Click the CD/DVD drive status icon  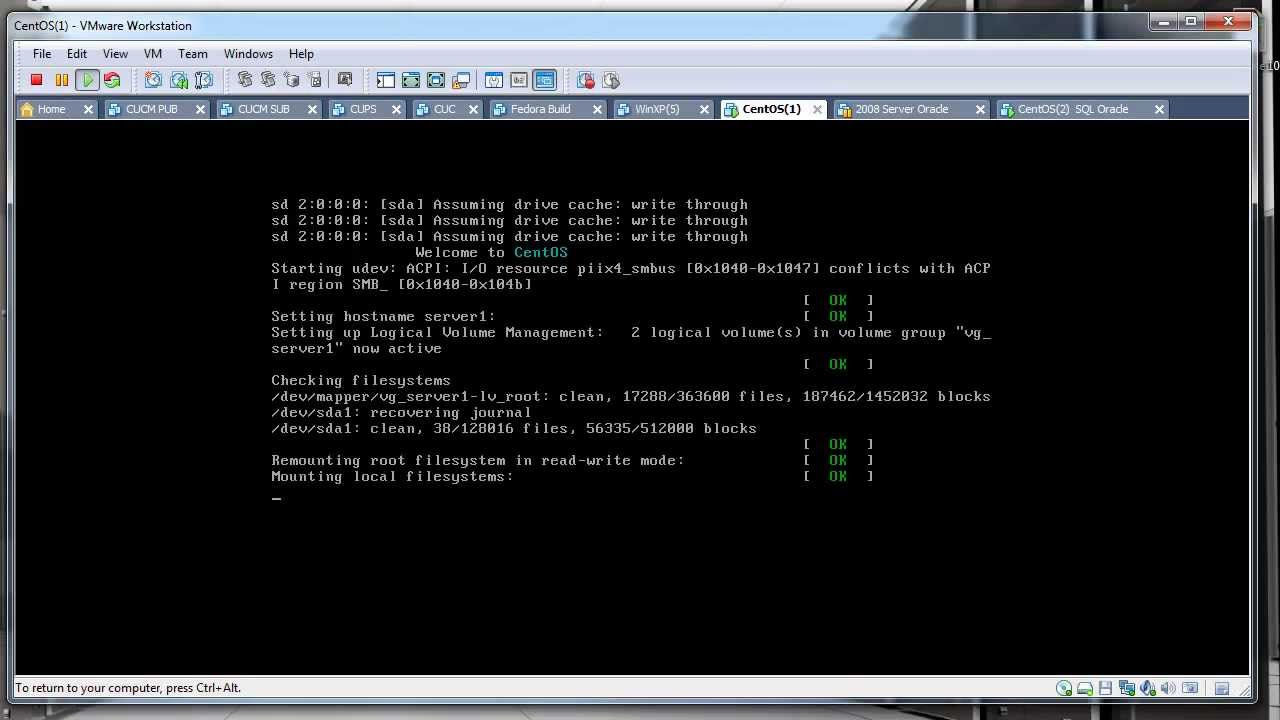click(x=1064, y=688)
